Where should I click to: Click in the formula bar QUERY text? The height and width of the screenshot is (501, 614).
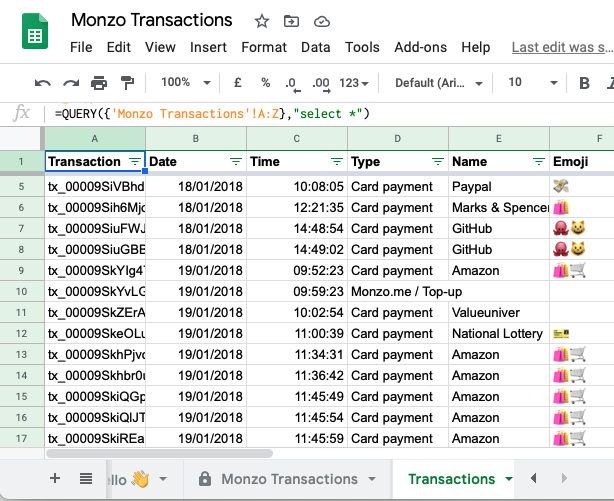point(212,114)
